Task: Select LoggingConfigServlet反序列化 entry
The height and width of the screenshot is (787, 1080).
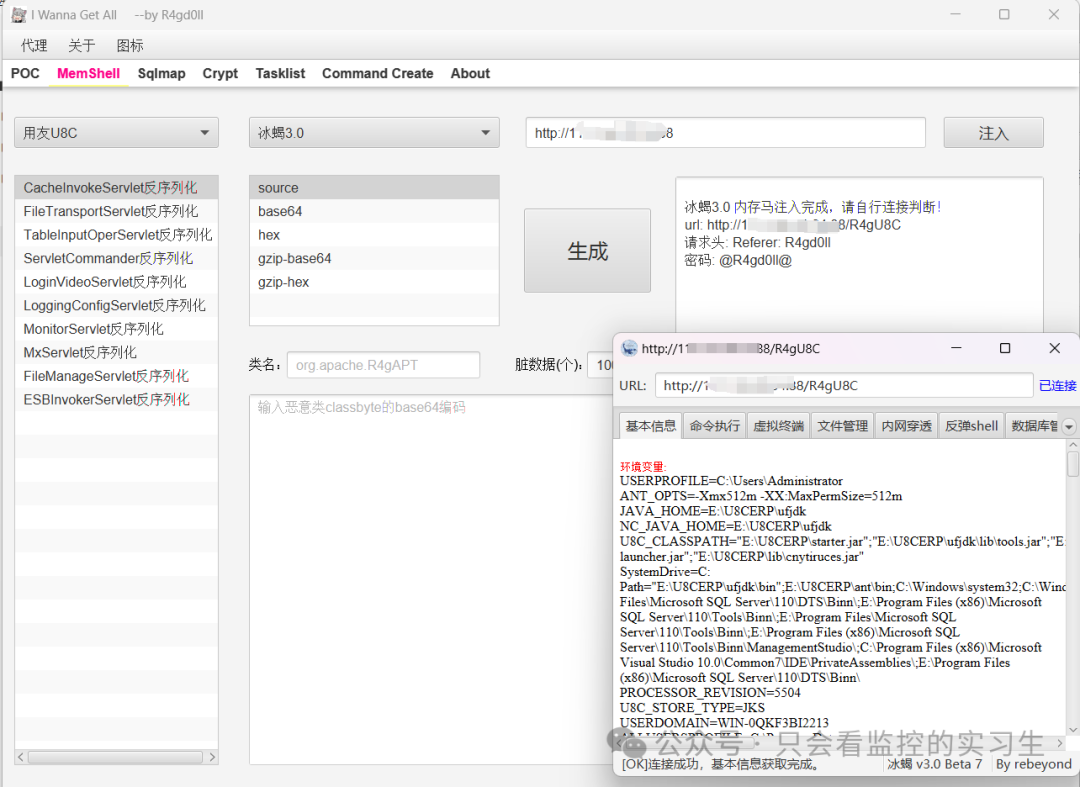Action: click(116, 305)
